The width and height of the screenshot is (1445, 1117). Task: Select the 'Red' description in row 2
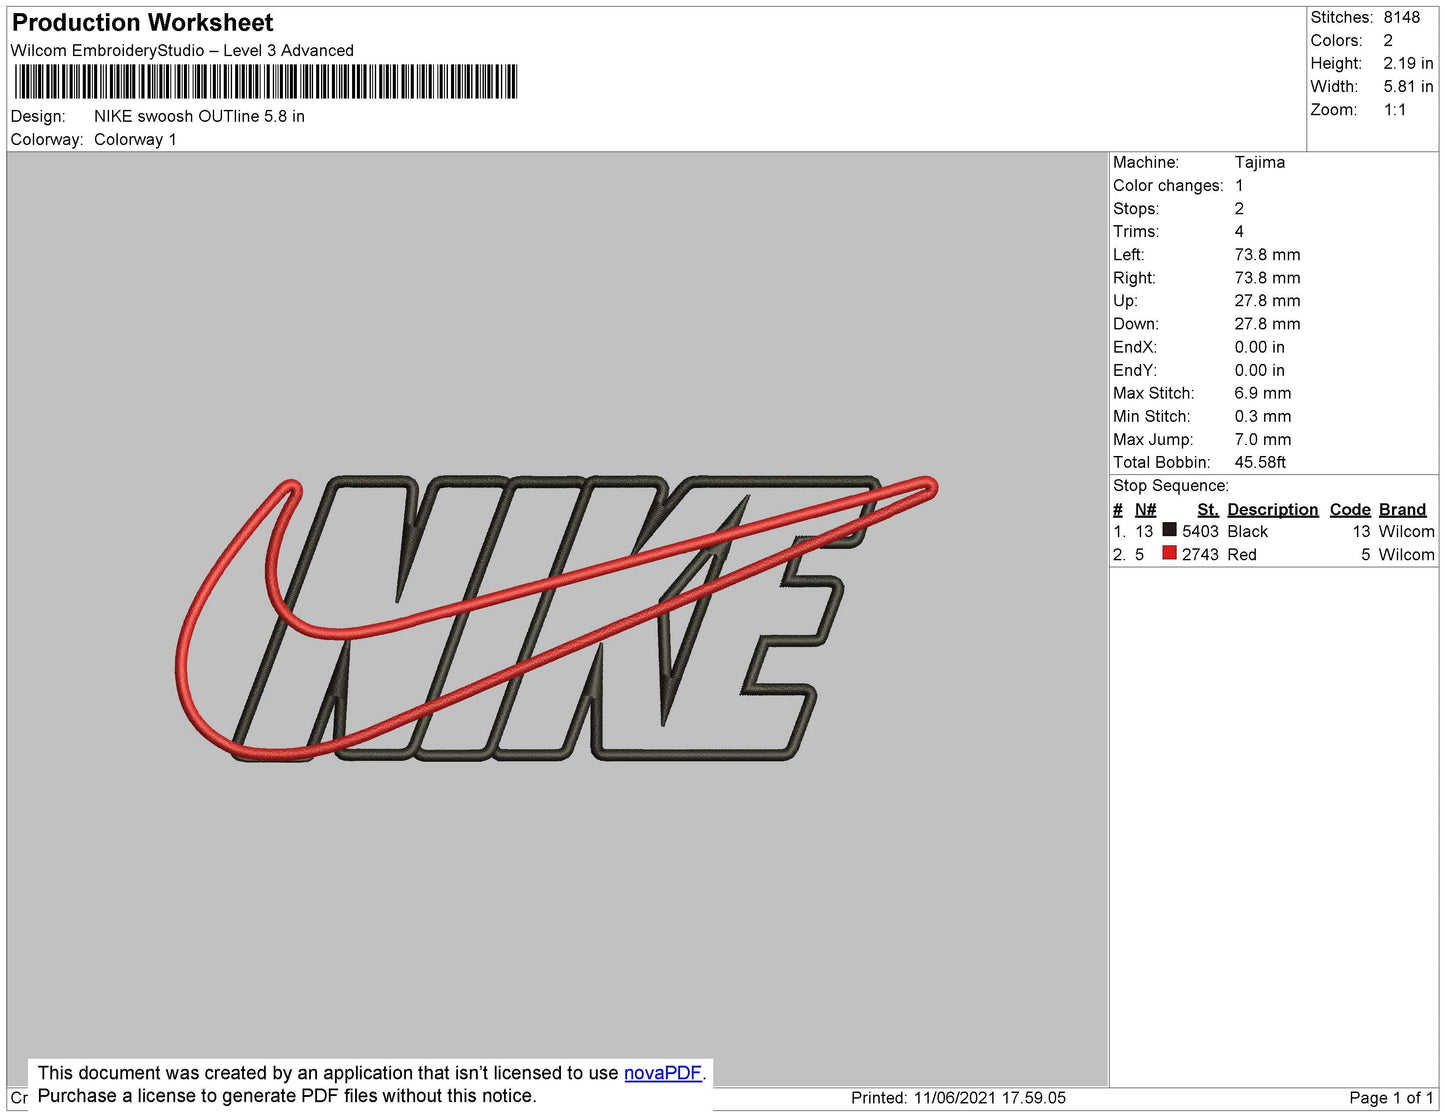click(x=1241, y=554)
